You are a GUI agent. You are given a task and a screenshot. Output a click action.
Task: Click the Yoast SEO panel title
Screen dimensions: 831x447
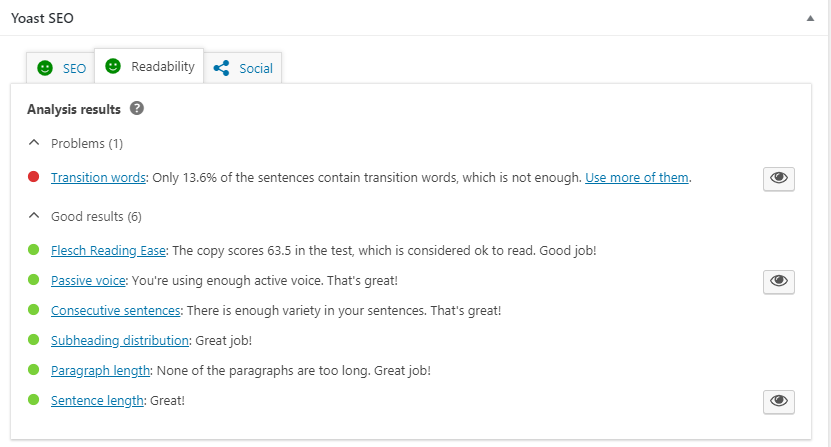click(42, 18)
